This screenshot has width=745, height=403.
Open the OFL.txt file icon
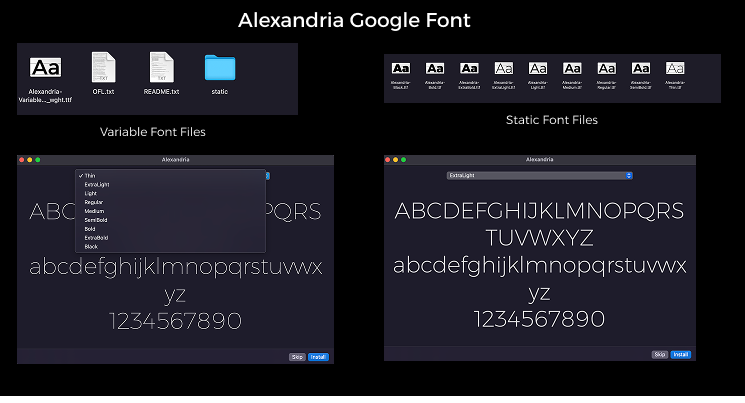click(104, 67)
